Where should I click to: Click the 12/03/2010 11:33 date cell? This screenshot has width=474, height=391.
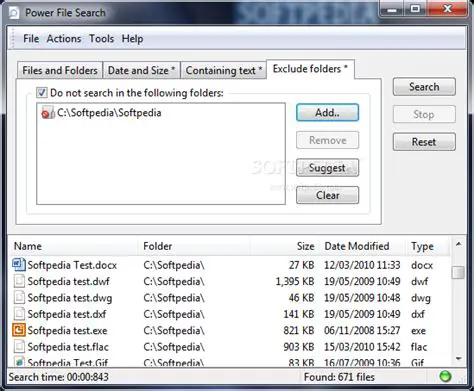tap(362, 265)
